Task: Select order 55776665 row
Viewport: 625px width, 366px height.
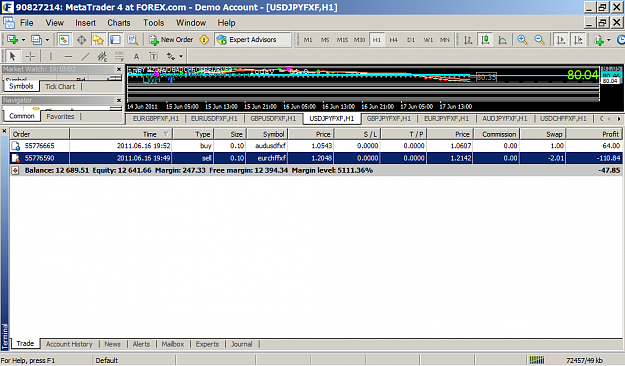Action: coord(316,146)
